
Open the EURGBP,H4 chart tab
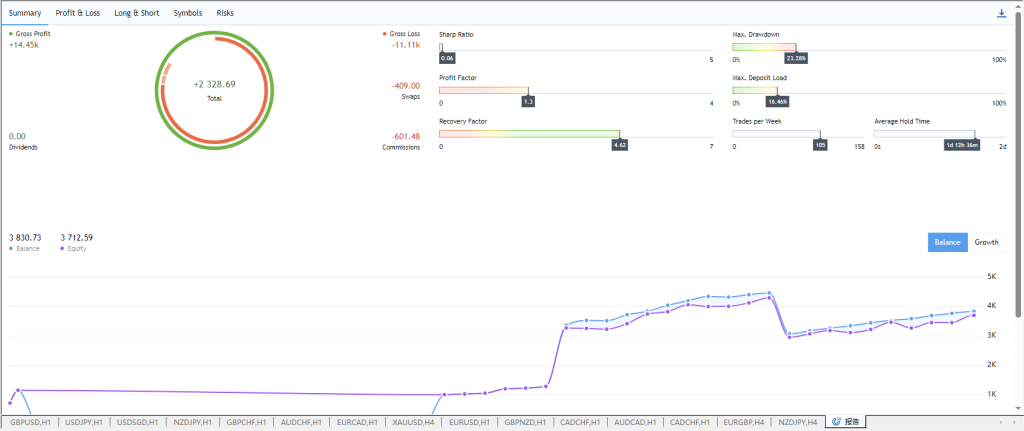tap(744, 423)
